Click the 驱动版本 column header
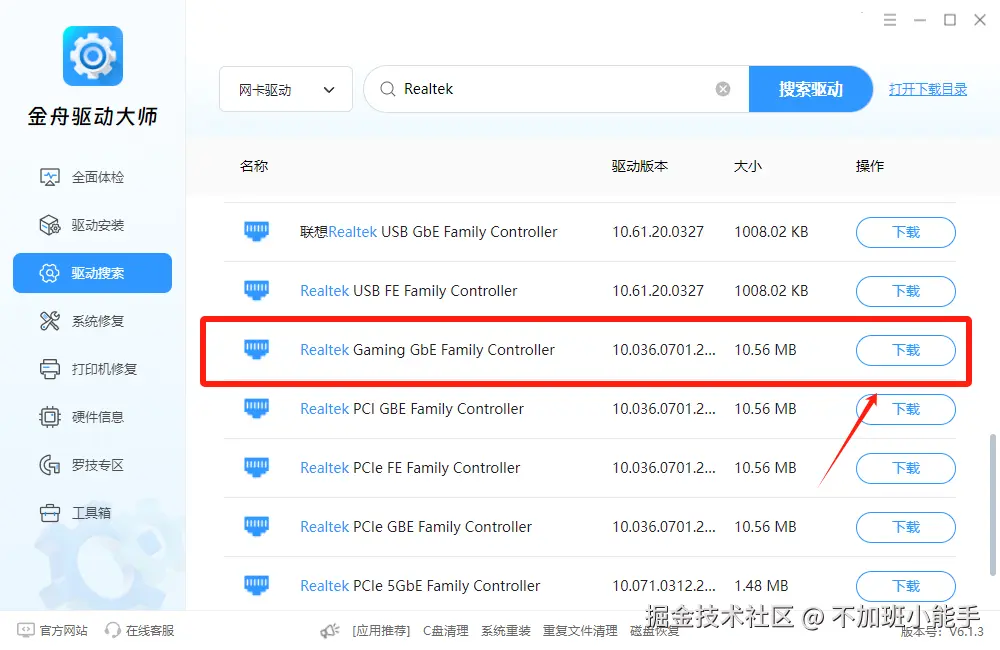 [640, 166]
